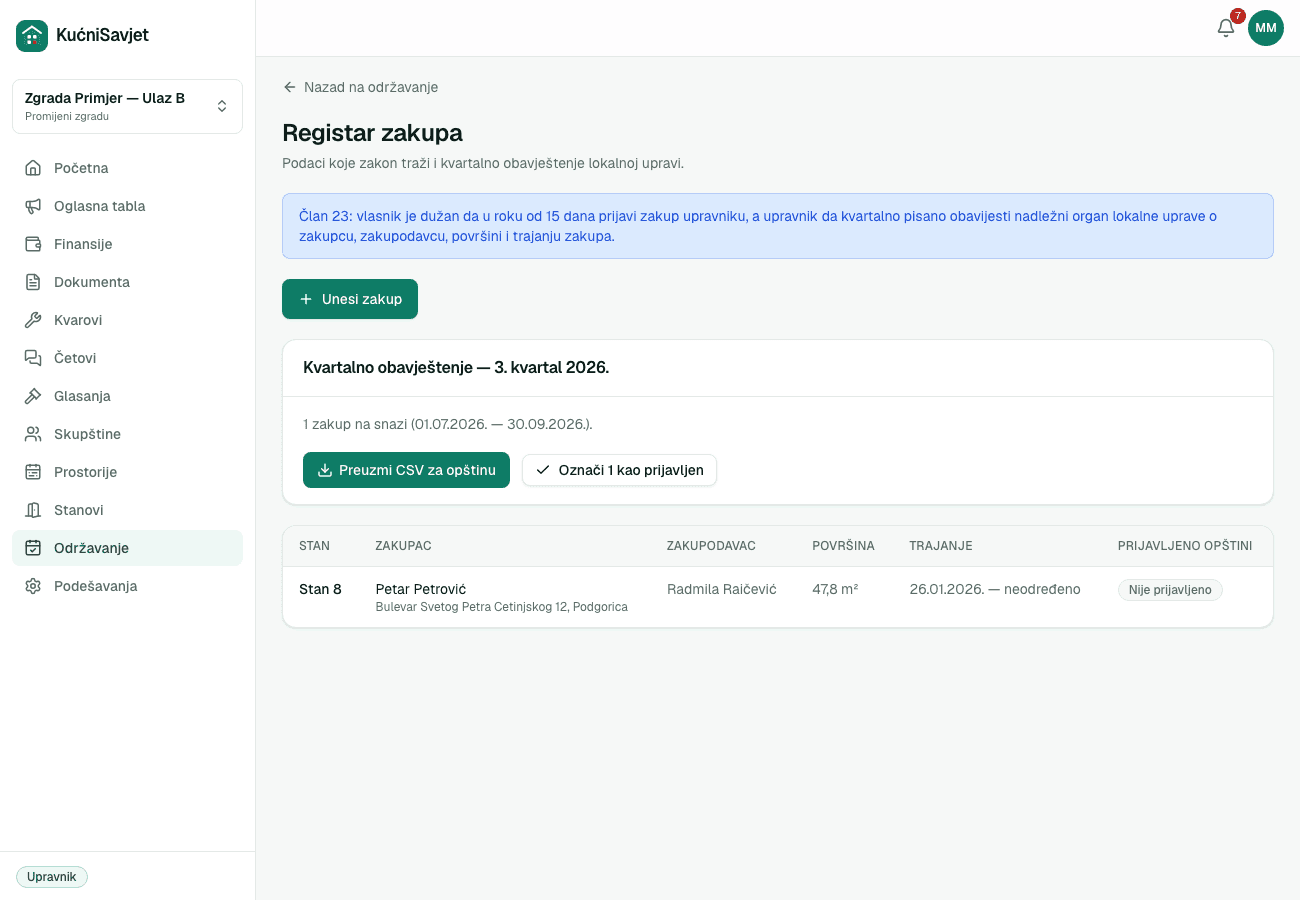Open Kvarovi in the sidebar
Image resolution: width=1300 pixels, height=900 pixels.
(127, 320)
